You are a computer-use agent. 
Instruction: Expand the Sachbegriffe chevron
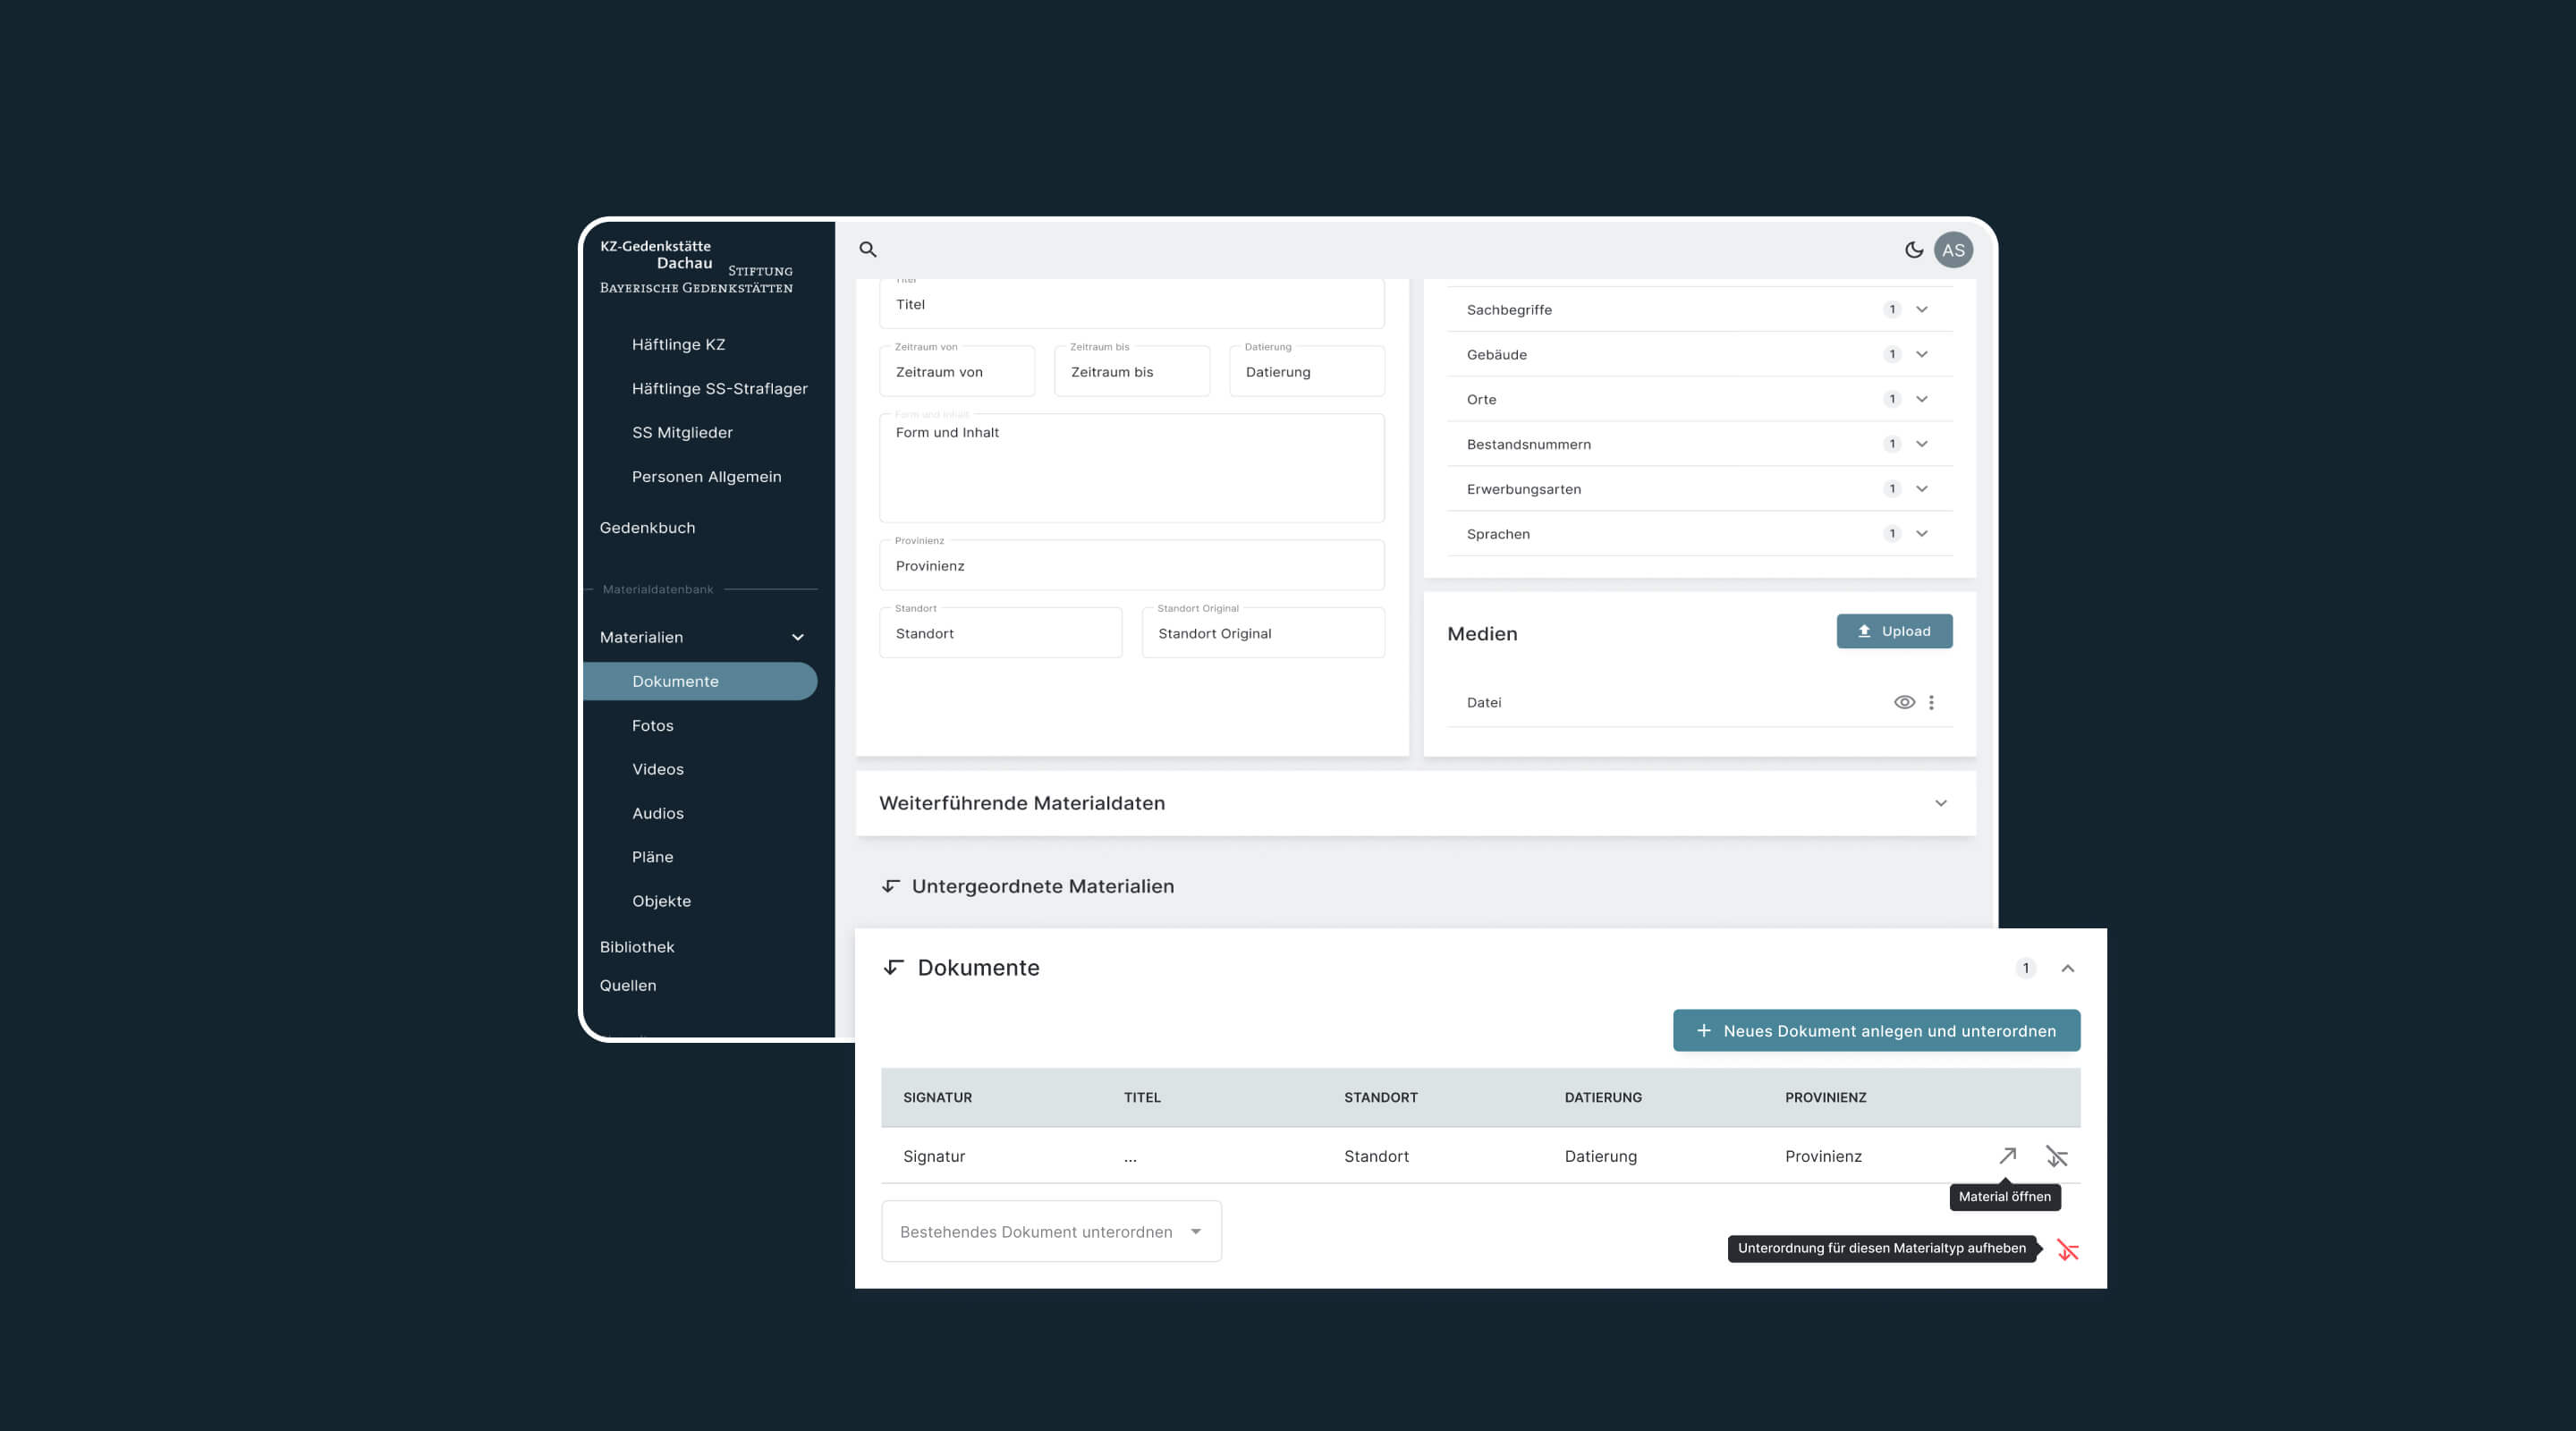1921,310
